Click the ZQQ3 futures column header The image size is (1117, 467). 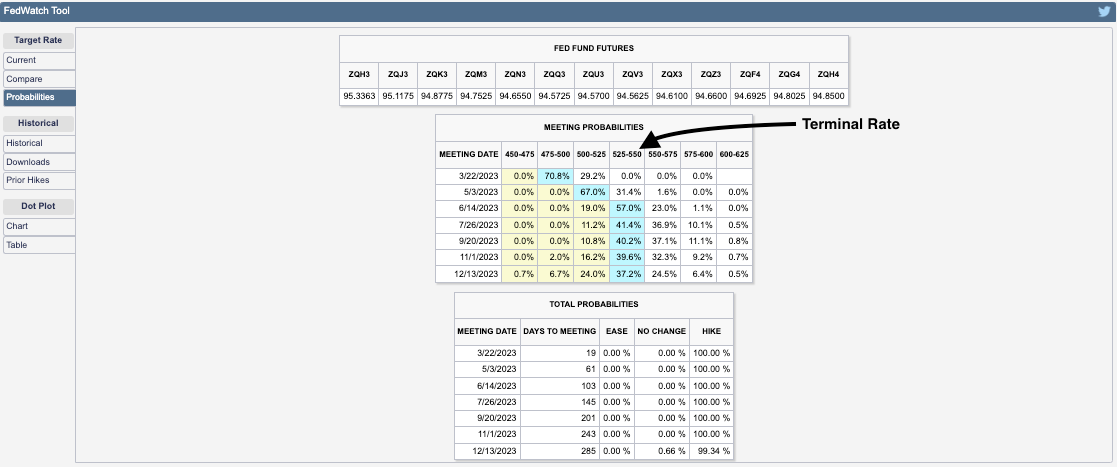(x=554, y=74)
